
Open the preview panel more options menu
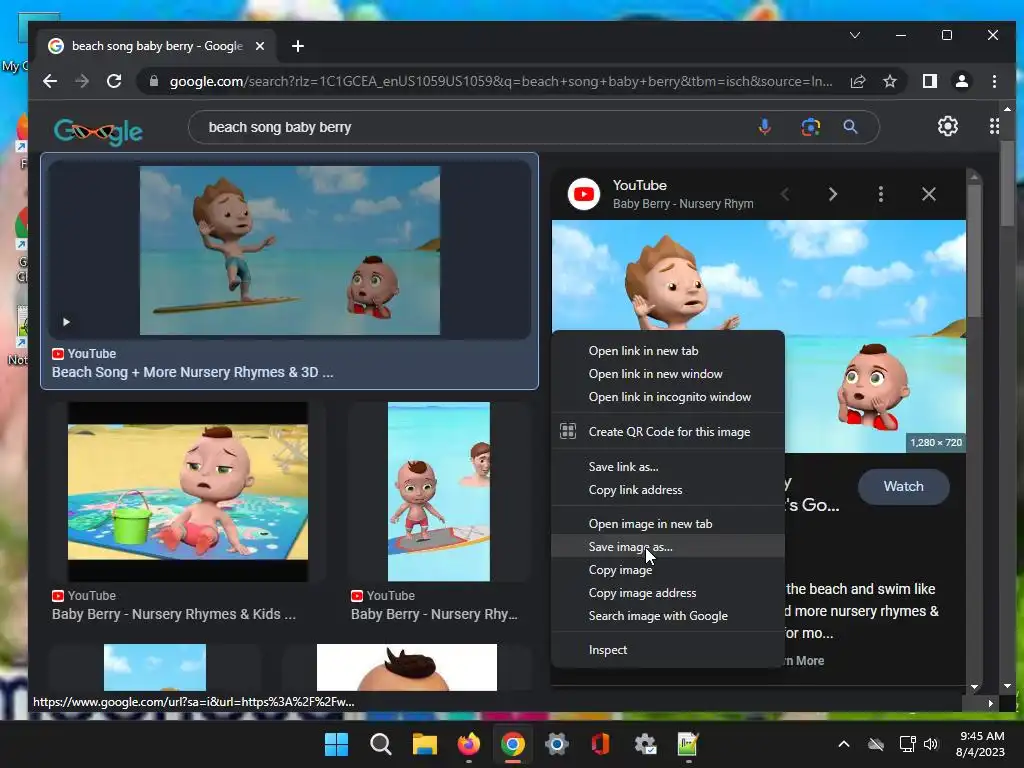881,194
